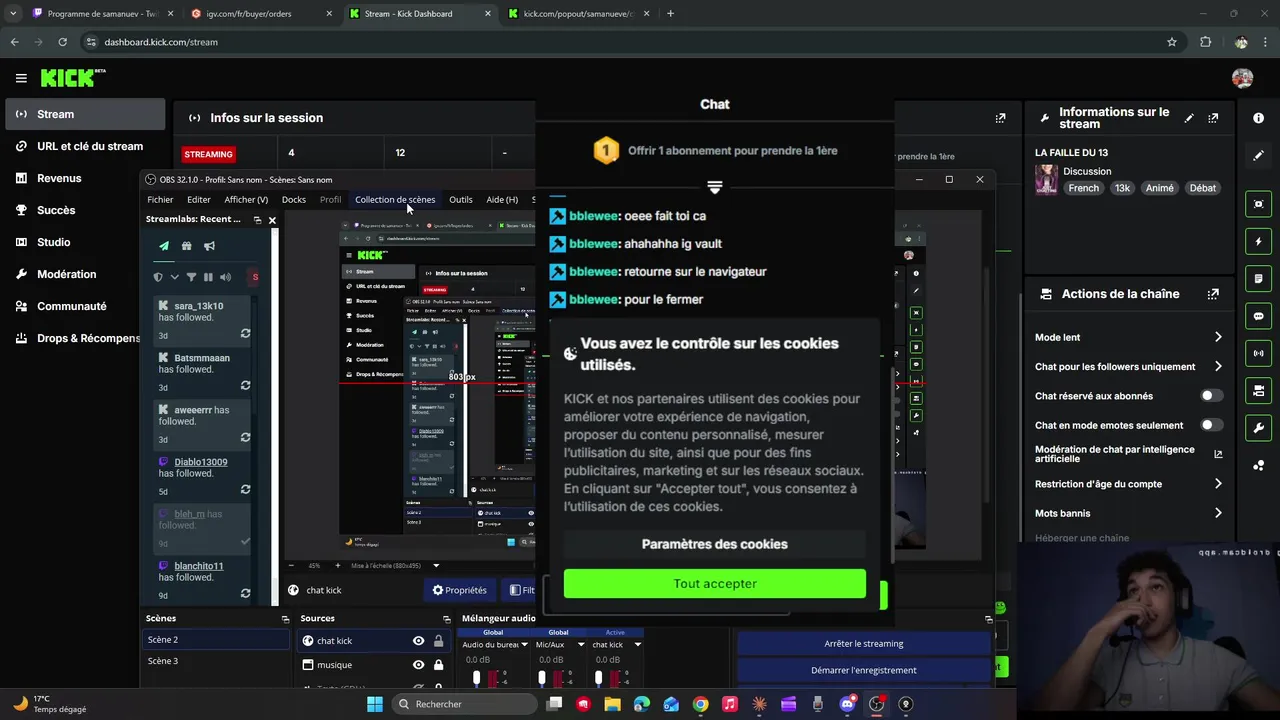Click the KICK logo
The width and height of the screenshot is (1280, 720).
(72, 78)
